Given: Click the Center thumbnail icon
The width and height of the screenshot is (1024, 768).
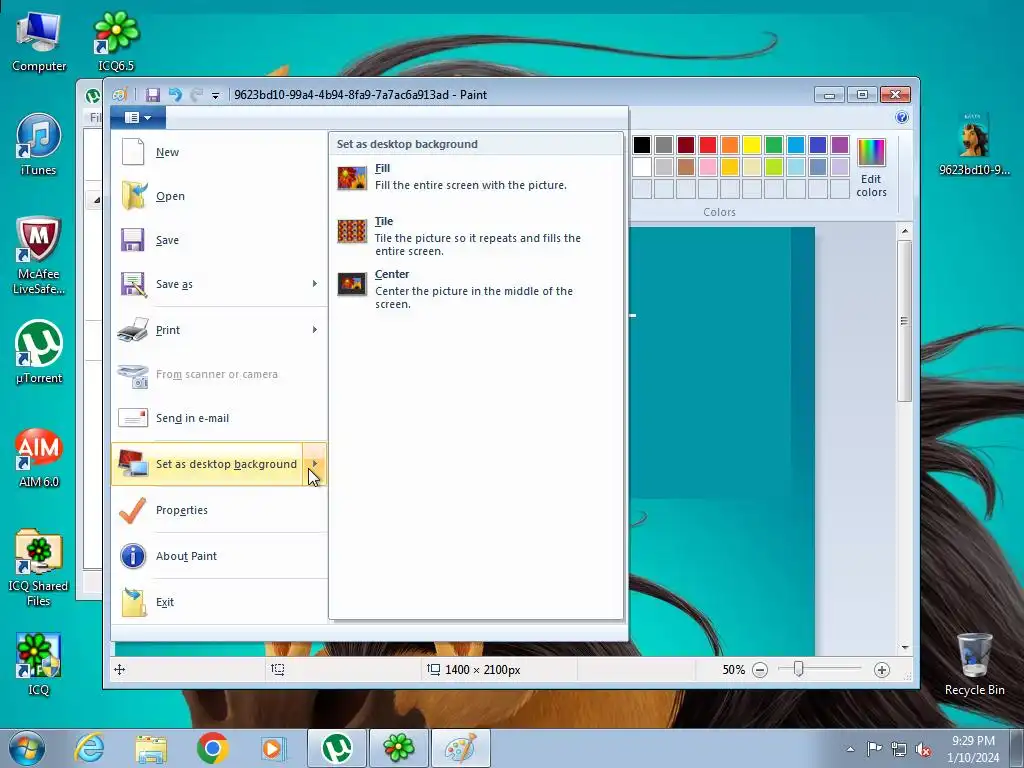Looking at the screenshot, I should click(x=352, y=284).
